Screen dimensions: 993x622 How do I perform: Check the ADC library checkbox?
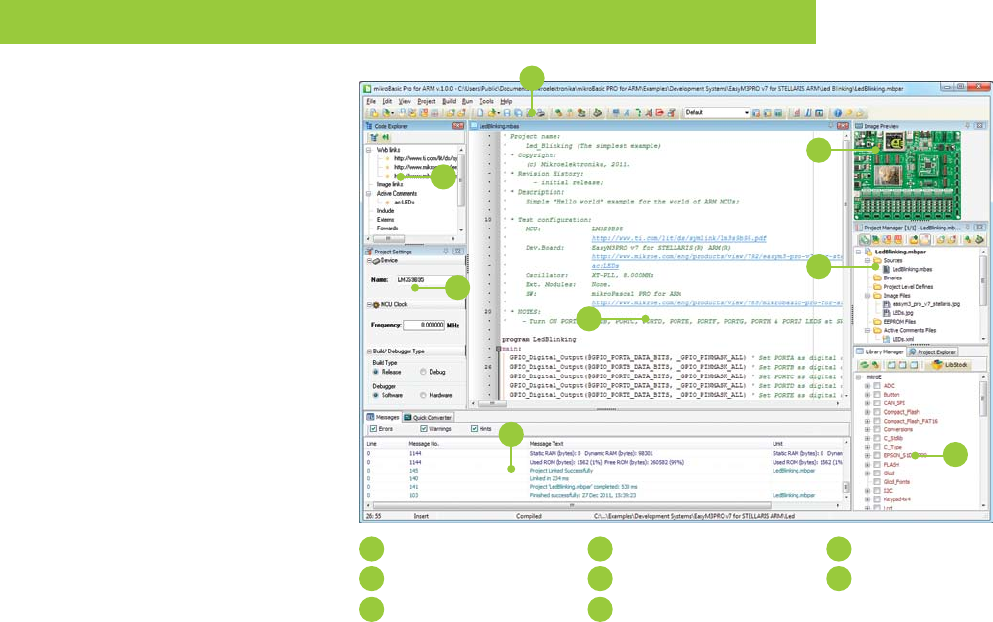[877, 386]
